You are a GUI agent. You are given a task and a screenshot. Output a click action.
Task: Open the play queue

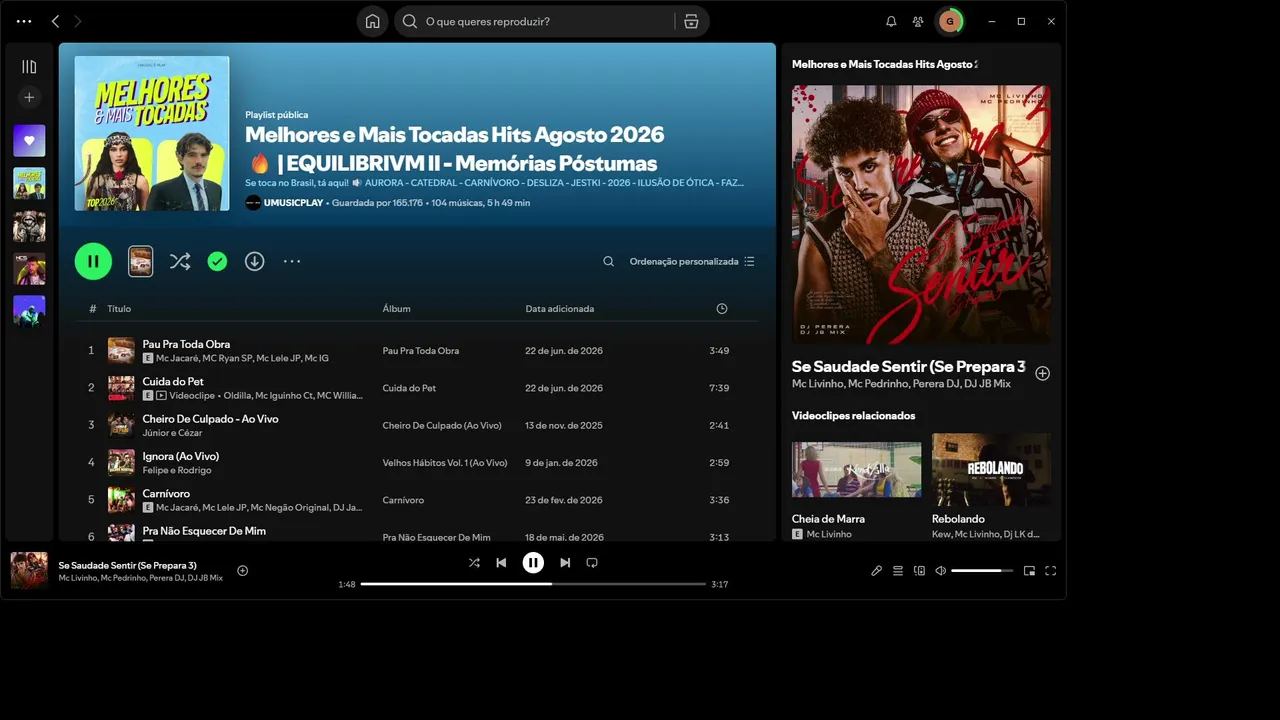tap(898, 571)
